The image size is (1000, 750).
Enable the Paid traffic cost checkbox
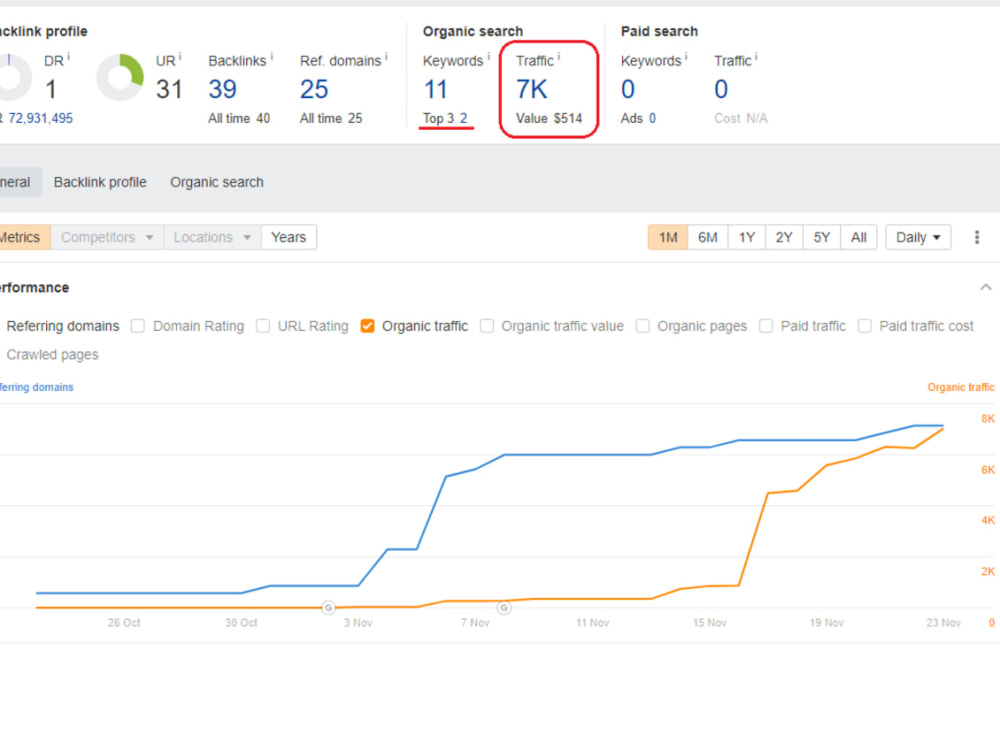click(865, 326)
